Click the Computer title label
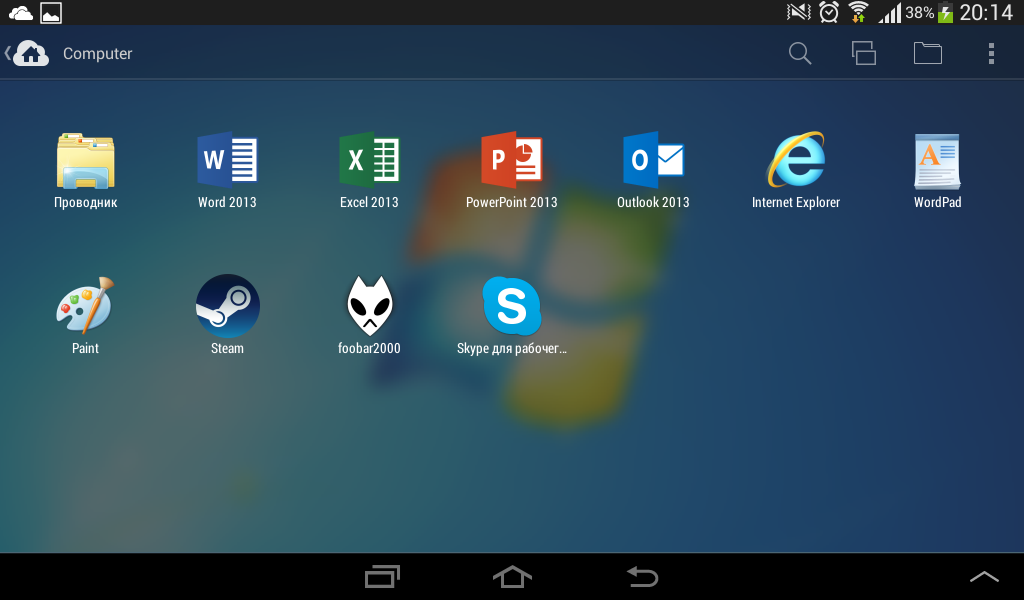This screenshot has height=600, width=1024. point(97,54)
